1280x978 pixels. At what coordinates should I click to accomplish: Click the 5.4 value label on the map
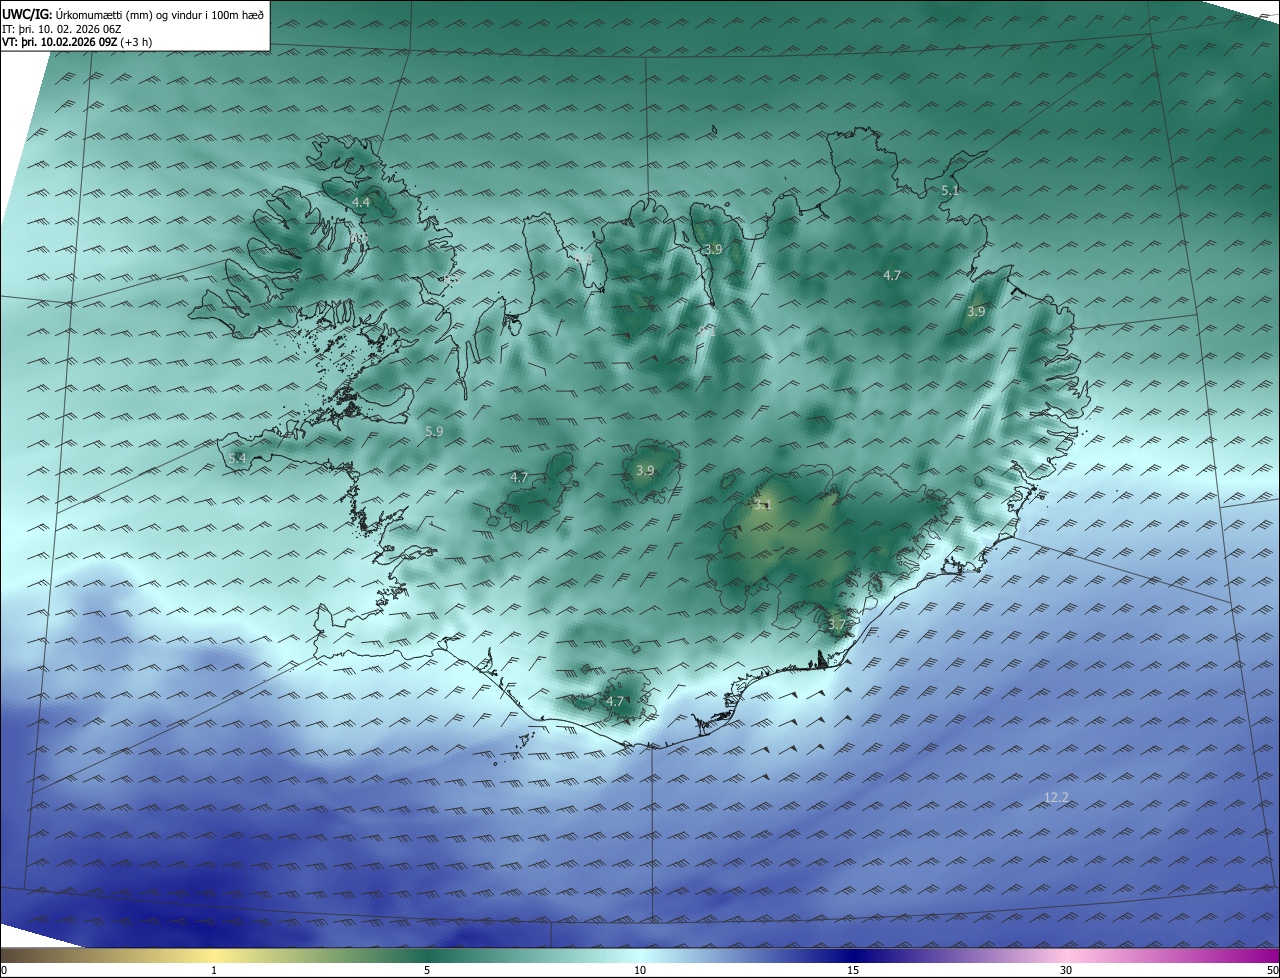pyautogui.click(x=237, y=458)
